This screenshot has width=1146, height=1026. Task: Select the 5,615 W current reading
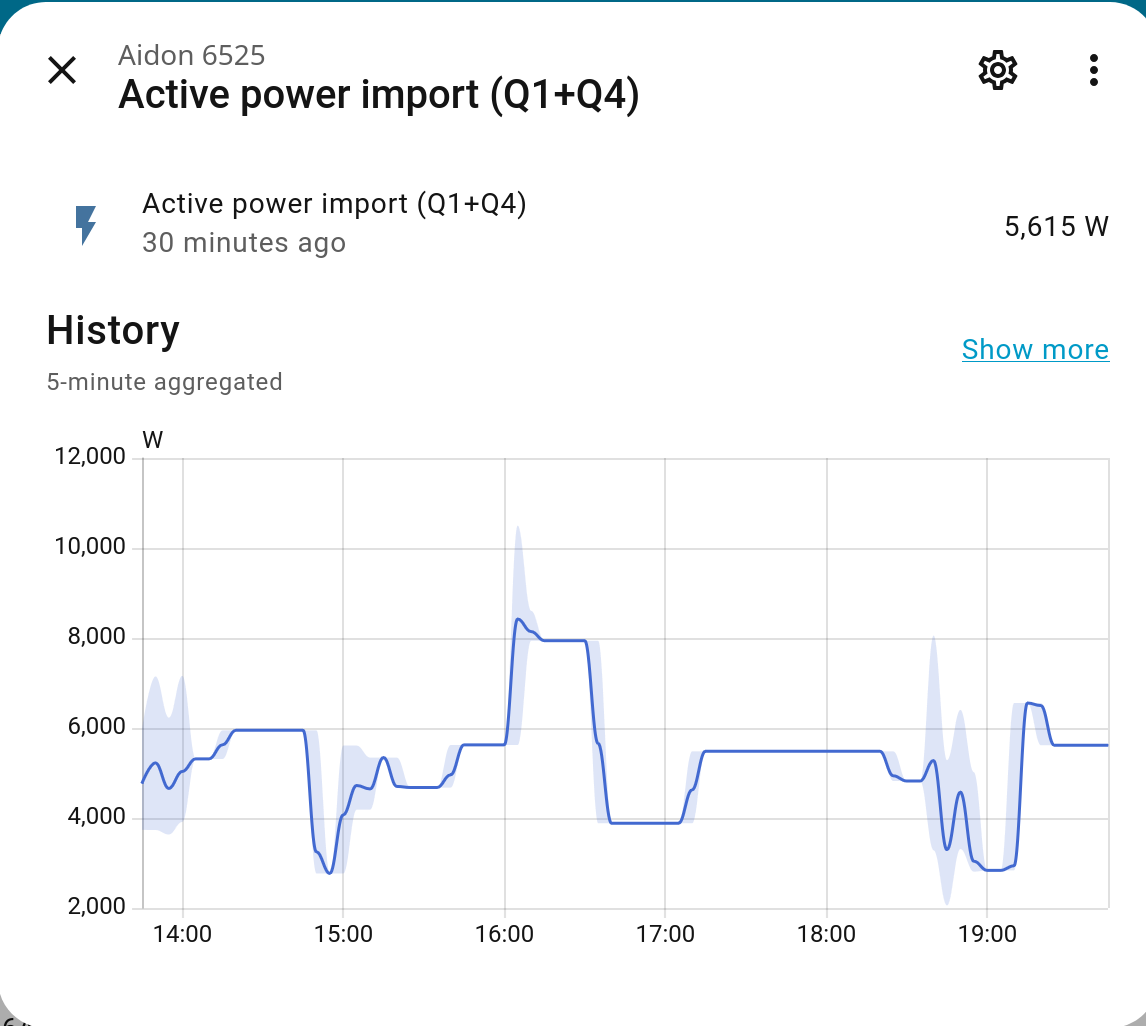(1056, 226)
